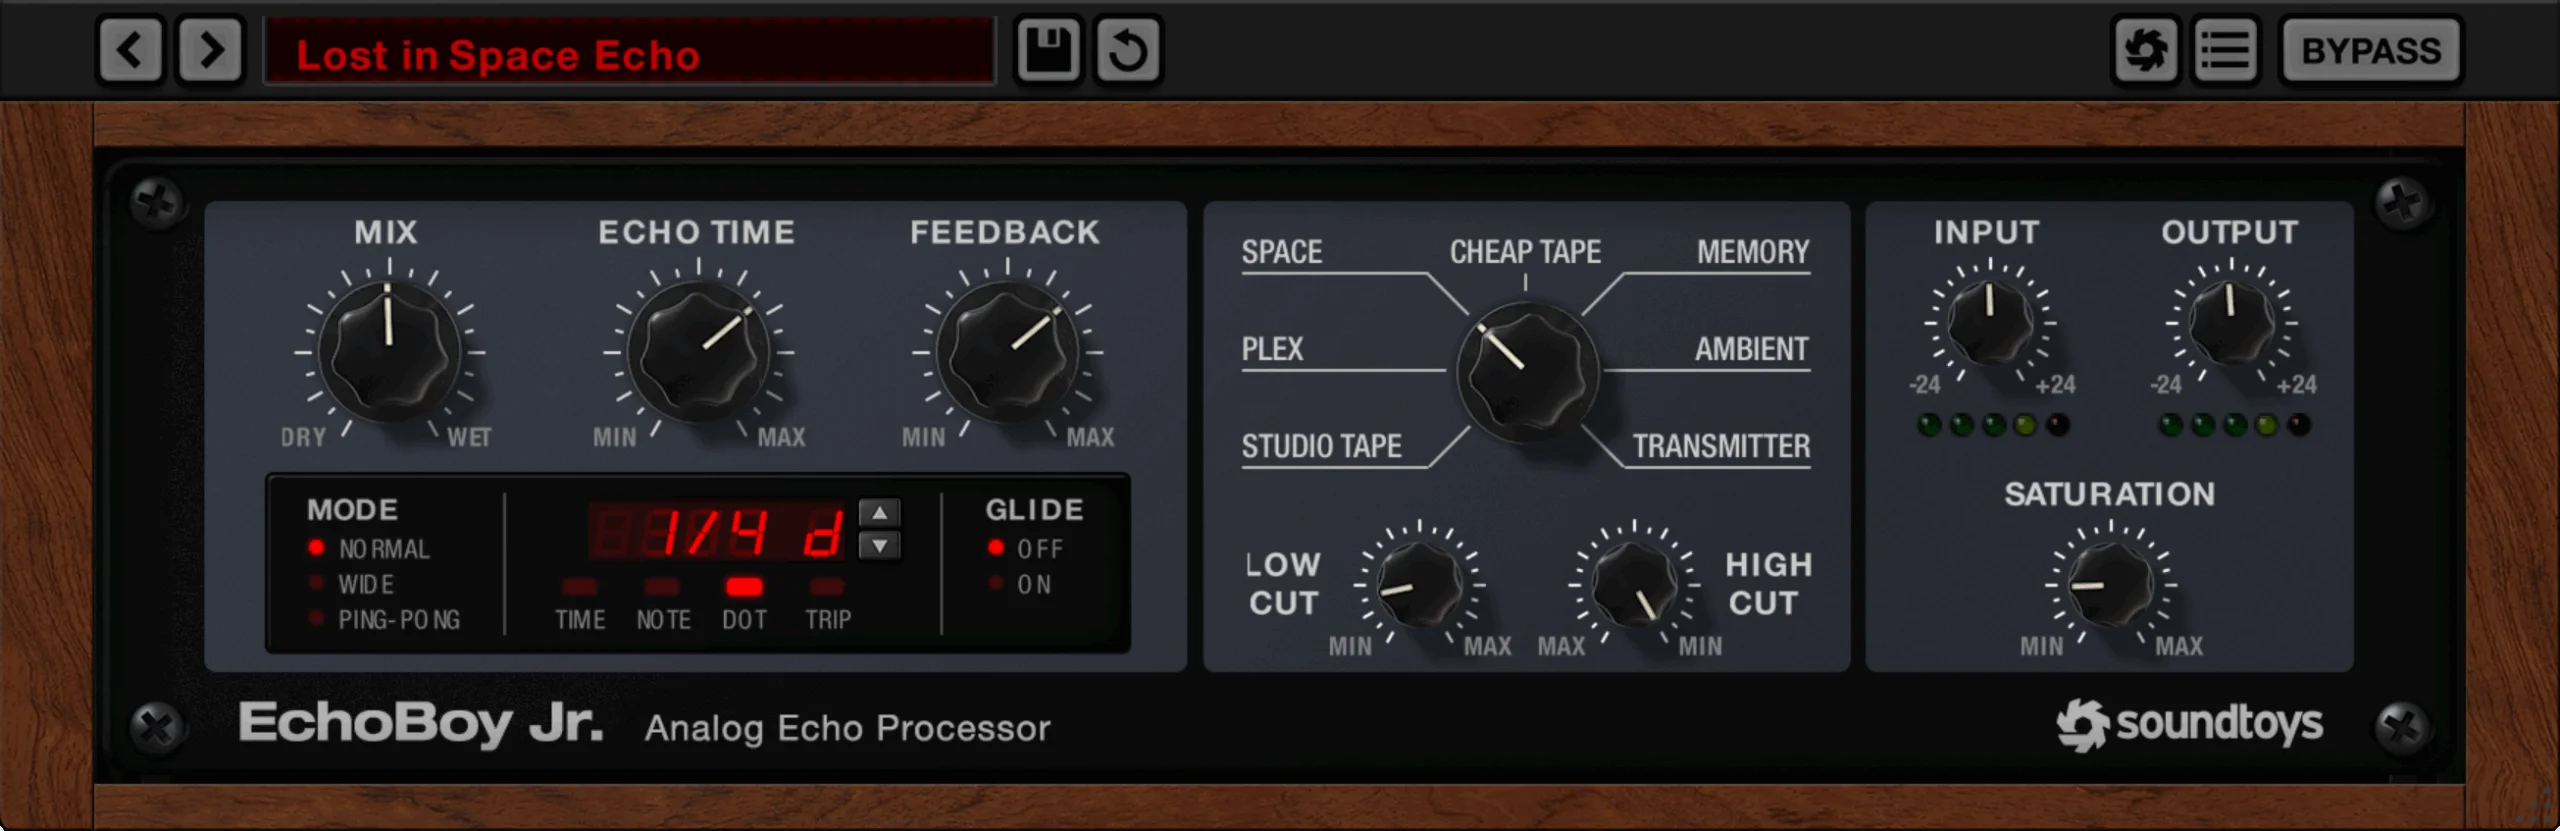Decrease echo note value with down arrow
This screenshot has height=831, width=2560.
coord(879,546)
